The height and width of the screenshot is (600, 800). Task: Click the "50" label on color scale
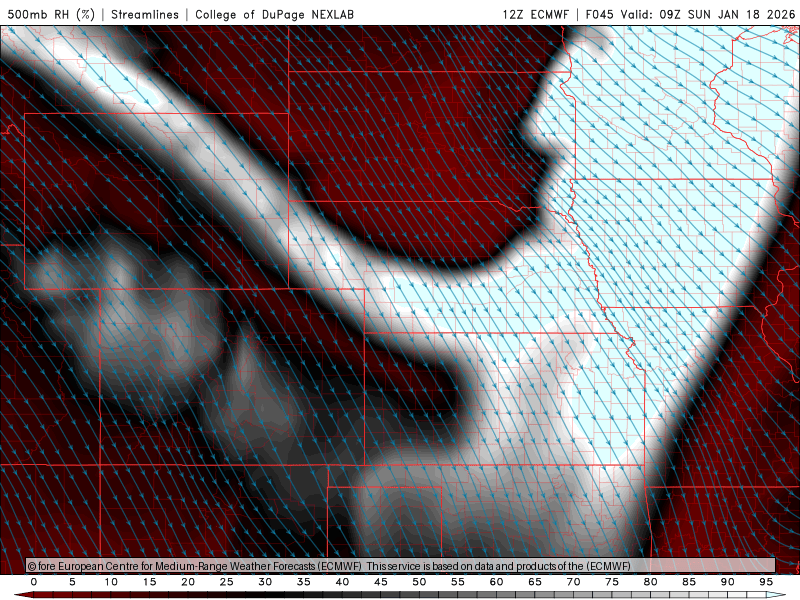point(419,582)
